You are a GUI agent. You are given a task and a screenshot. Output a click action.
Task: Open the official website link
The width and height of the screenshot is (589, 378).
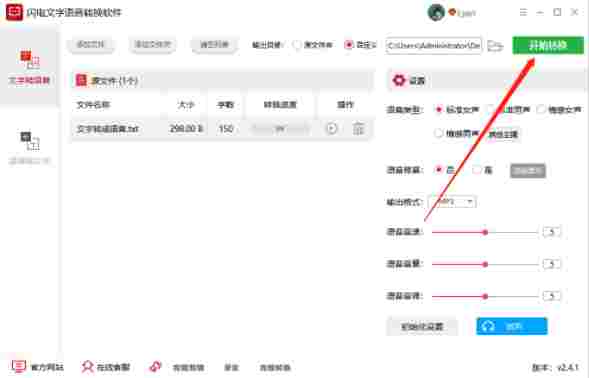pyautogui.click(x=47, y=367)
